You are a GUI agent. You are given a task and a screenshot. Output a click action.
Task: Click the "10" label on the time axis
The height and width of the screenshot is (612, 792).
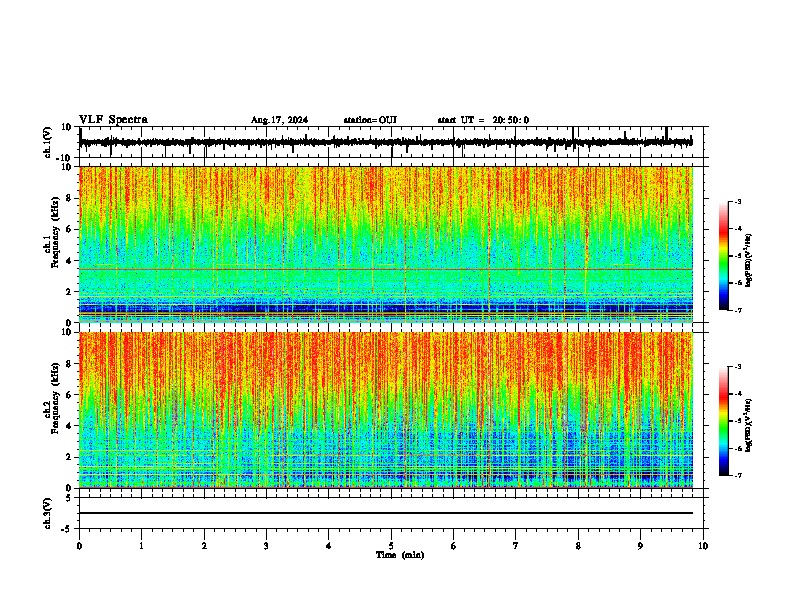pyautogui.click(x=703, y=546)
